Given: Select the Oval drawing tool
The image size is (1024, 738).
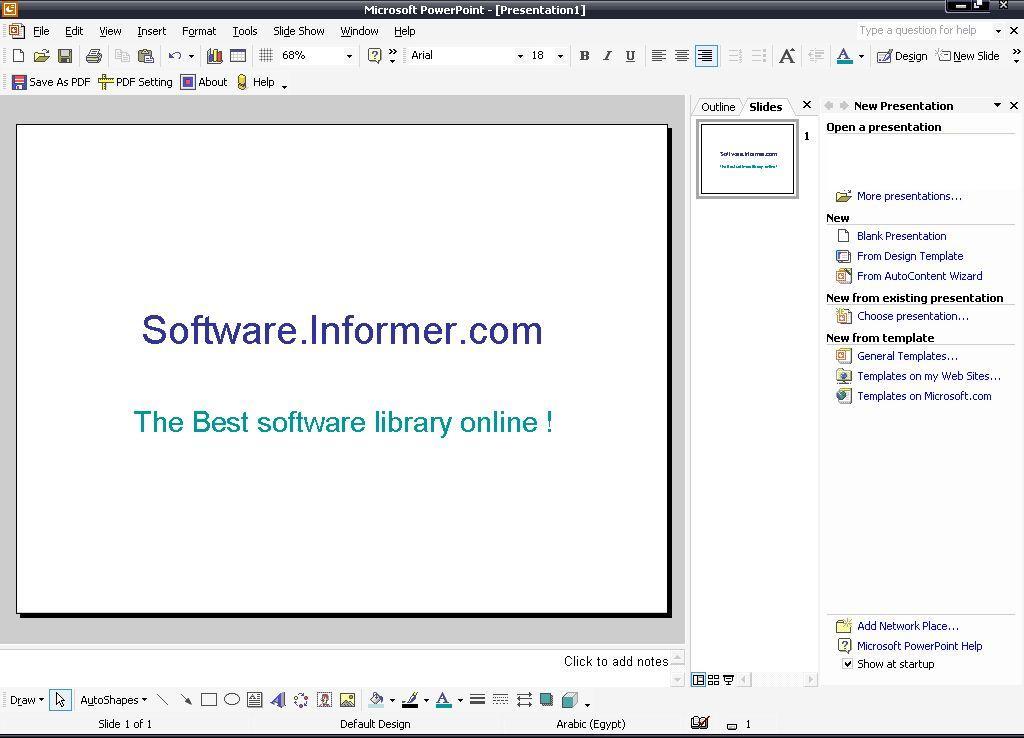Looking at the screenshot, I should click(232, 700).
